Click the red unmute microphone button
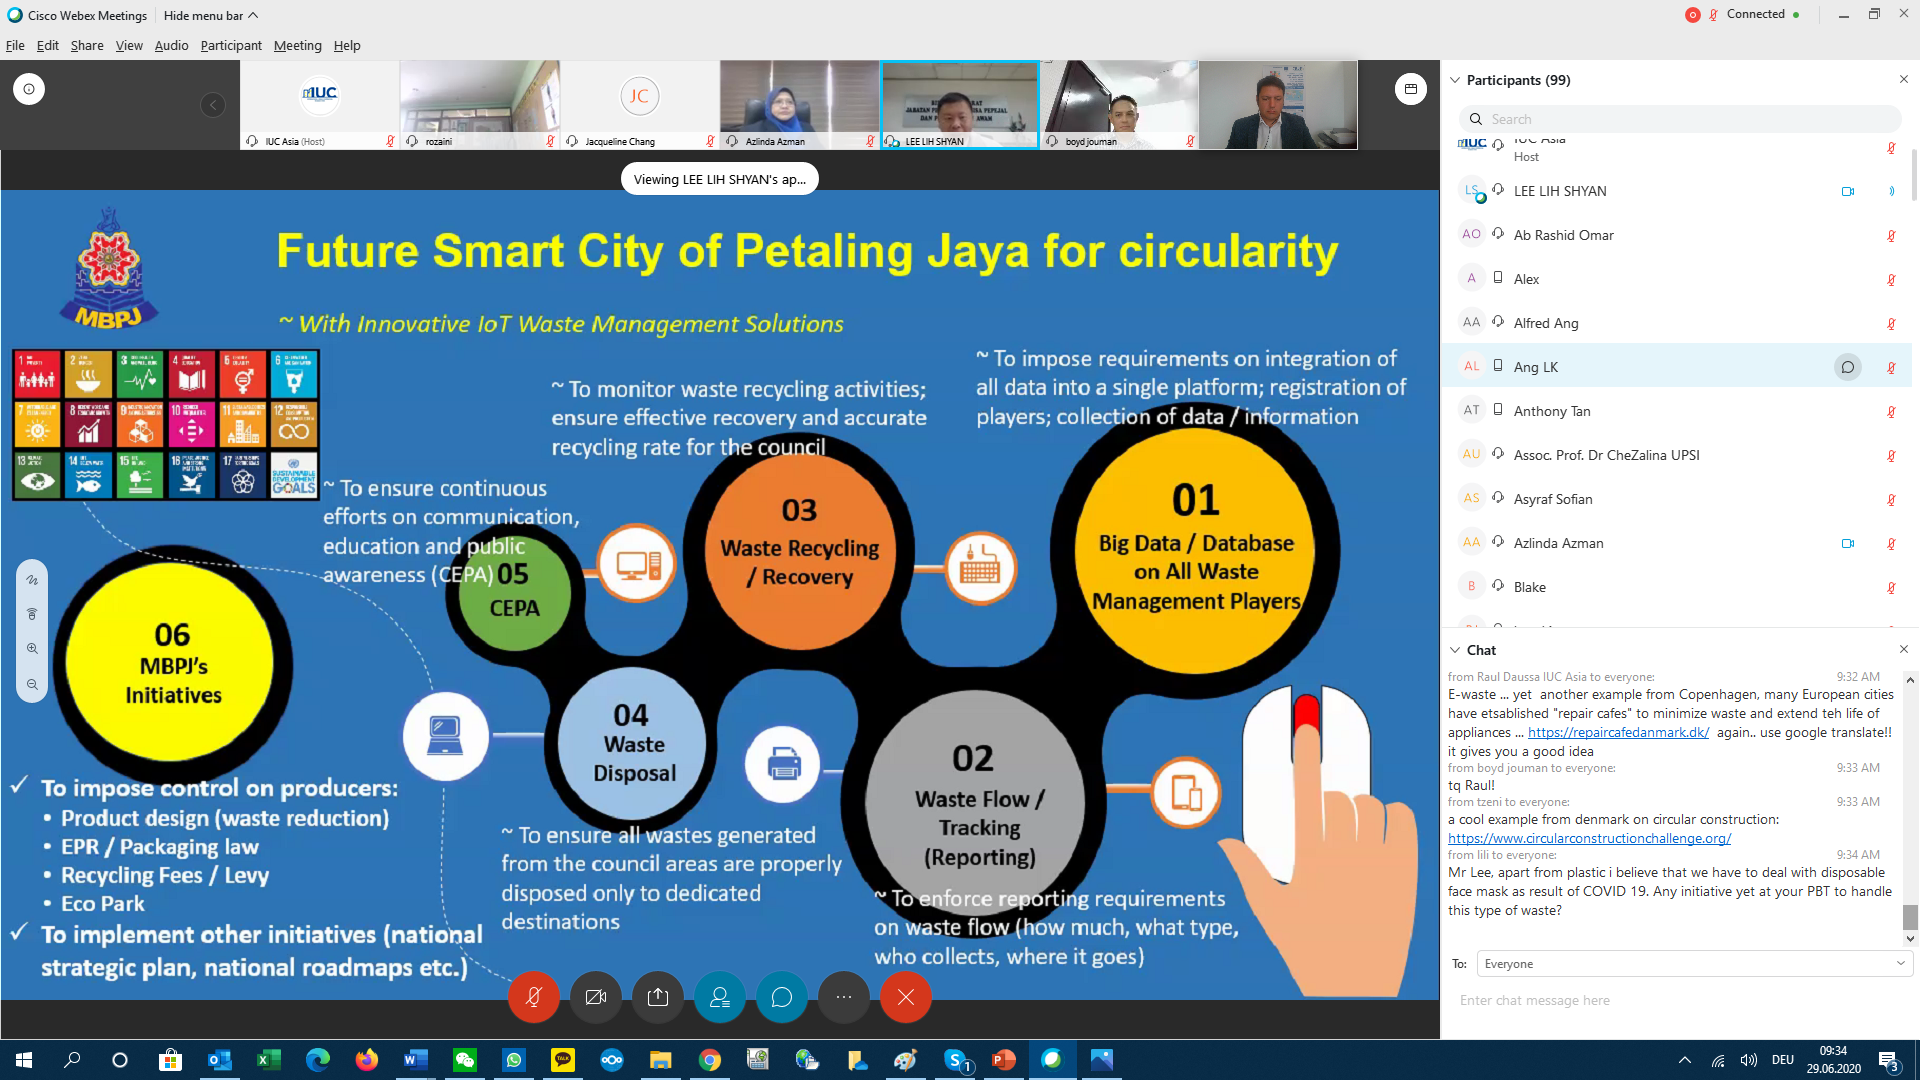Image resolution: width=1920 pixels, height=1080 pixels. (534, 997)
